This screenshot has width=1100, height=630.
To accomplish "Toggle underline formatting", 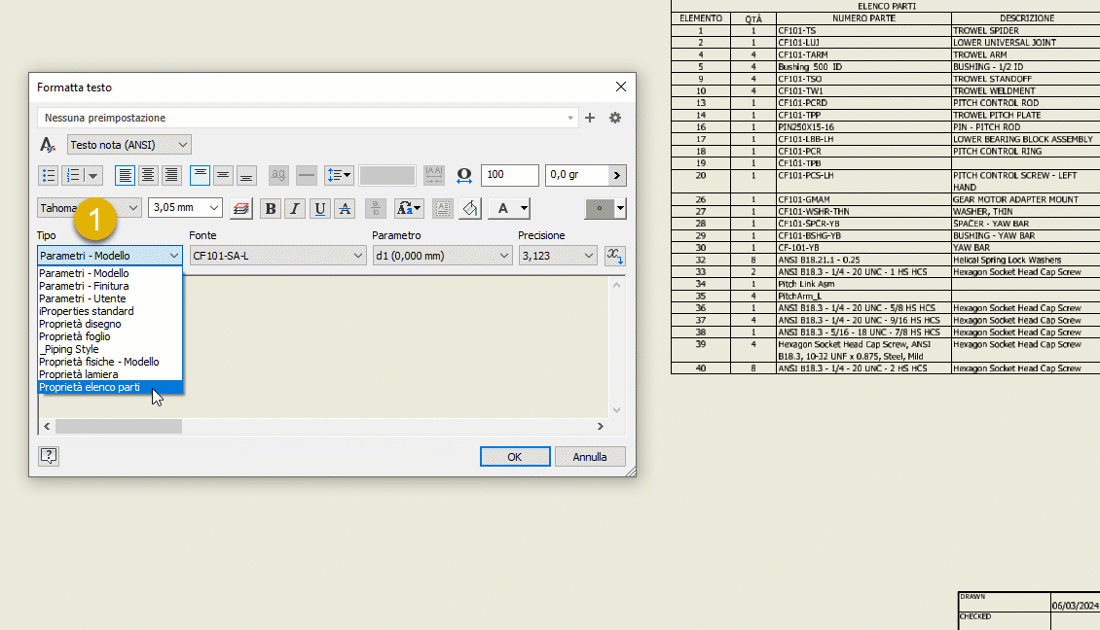I will point(320,208).
